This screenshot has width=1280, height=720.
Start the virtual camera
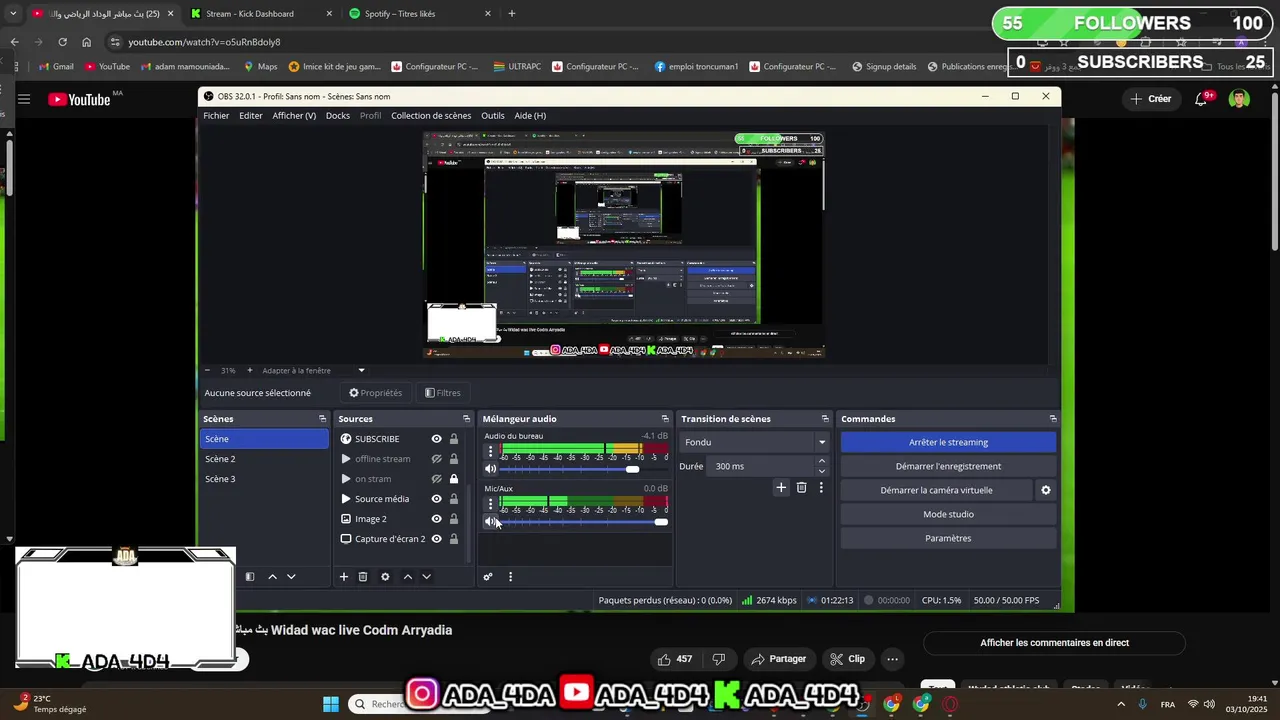pos(936,490)
